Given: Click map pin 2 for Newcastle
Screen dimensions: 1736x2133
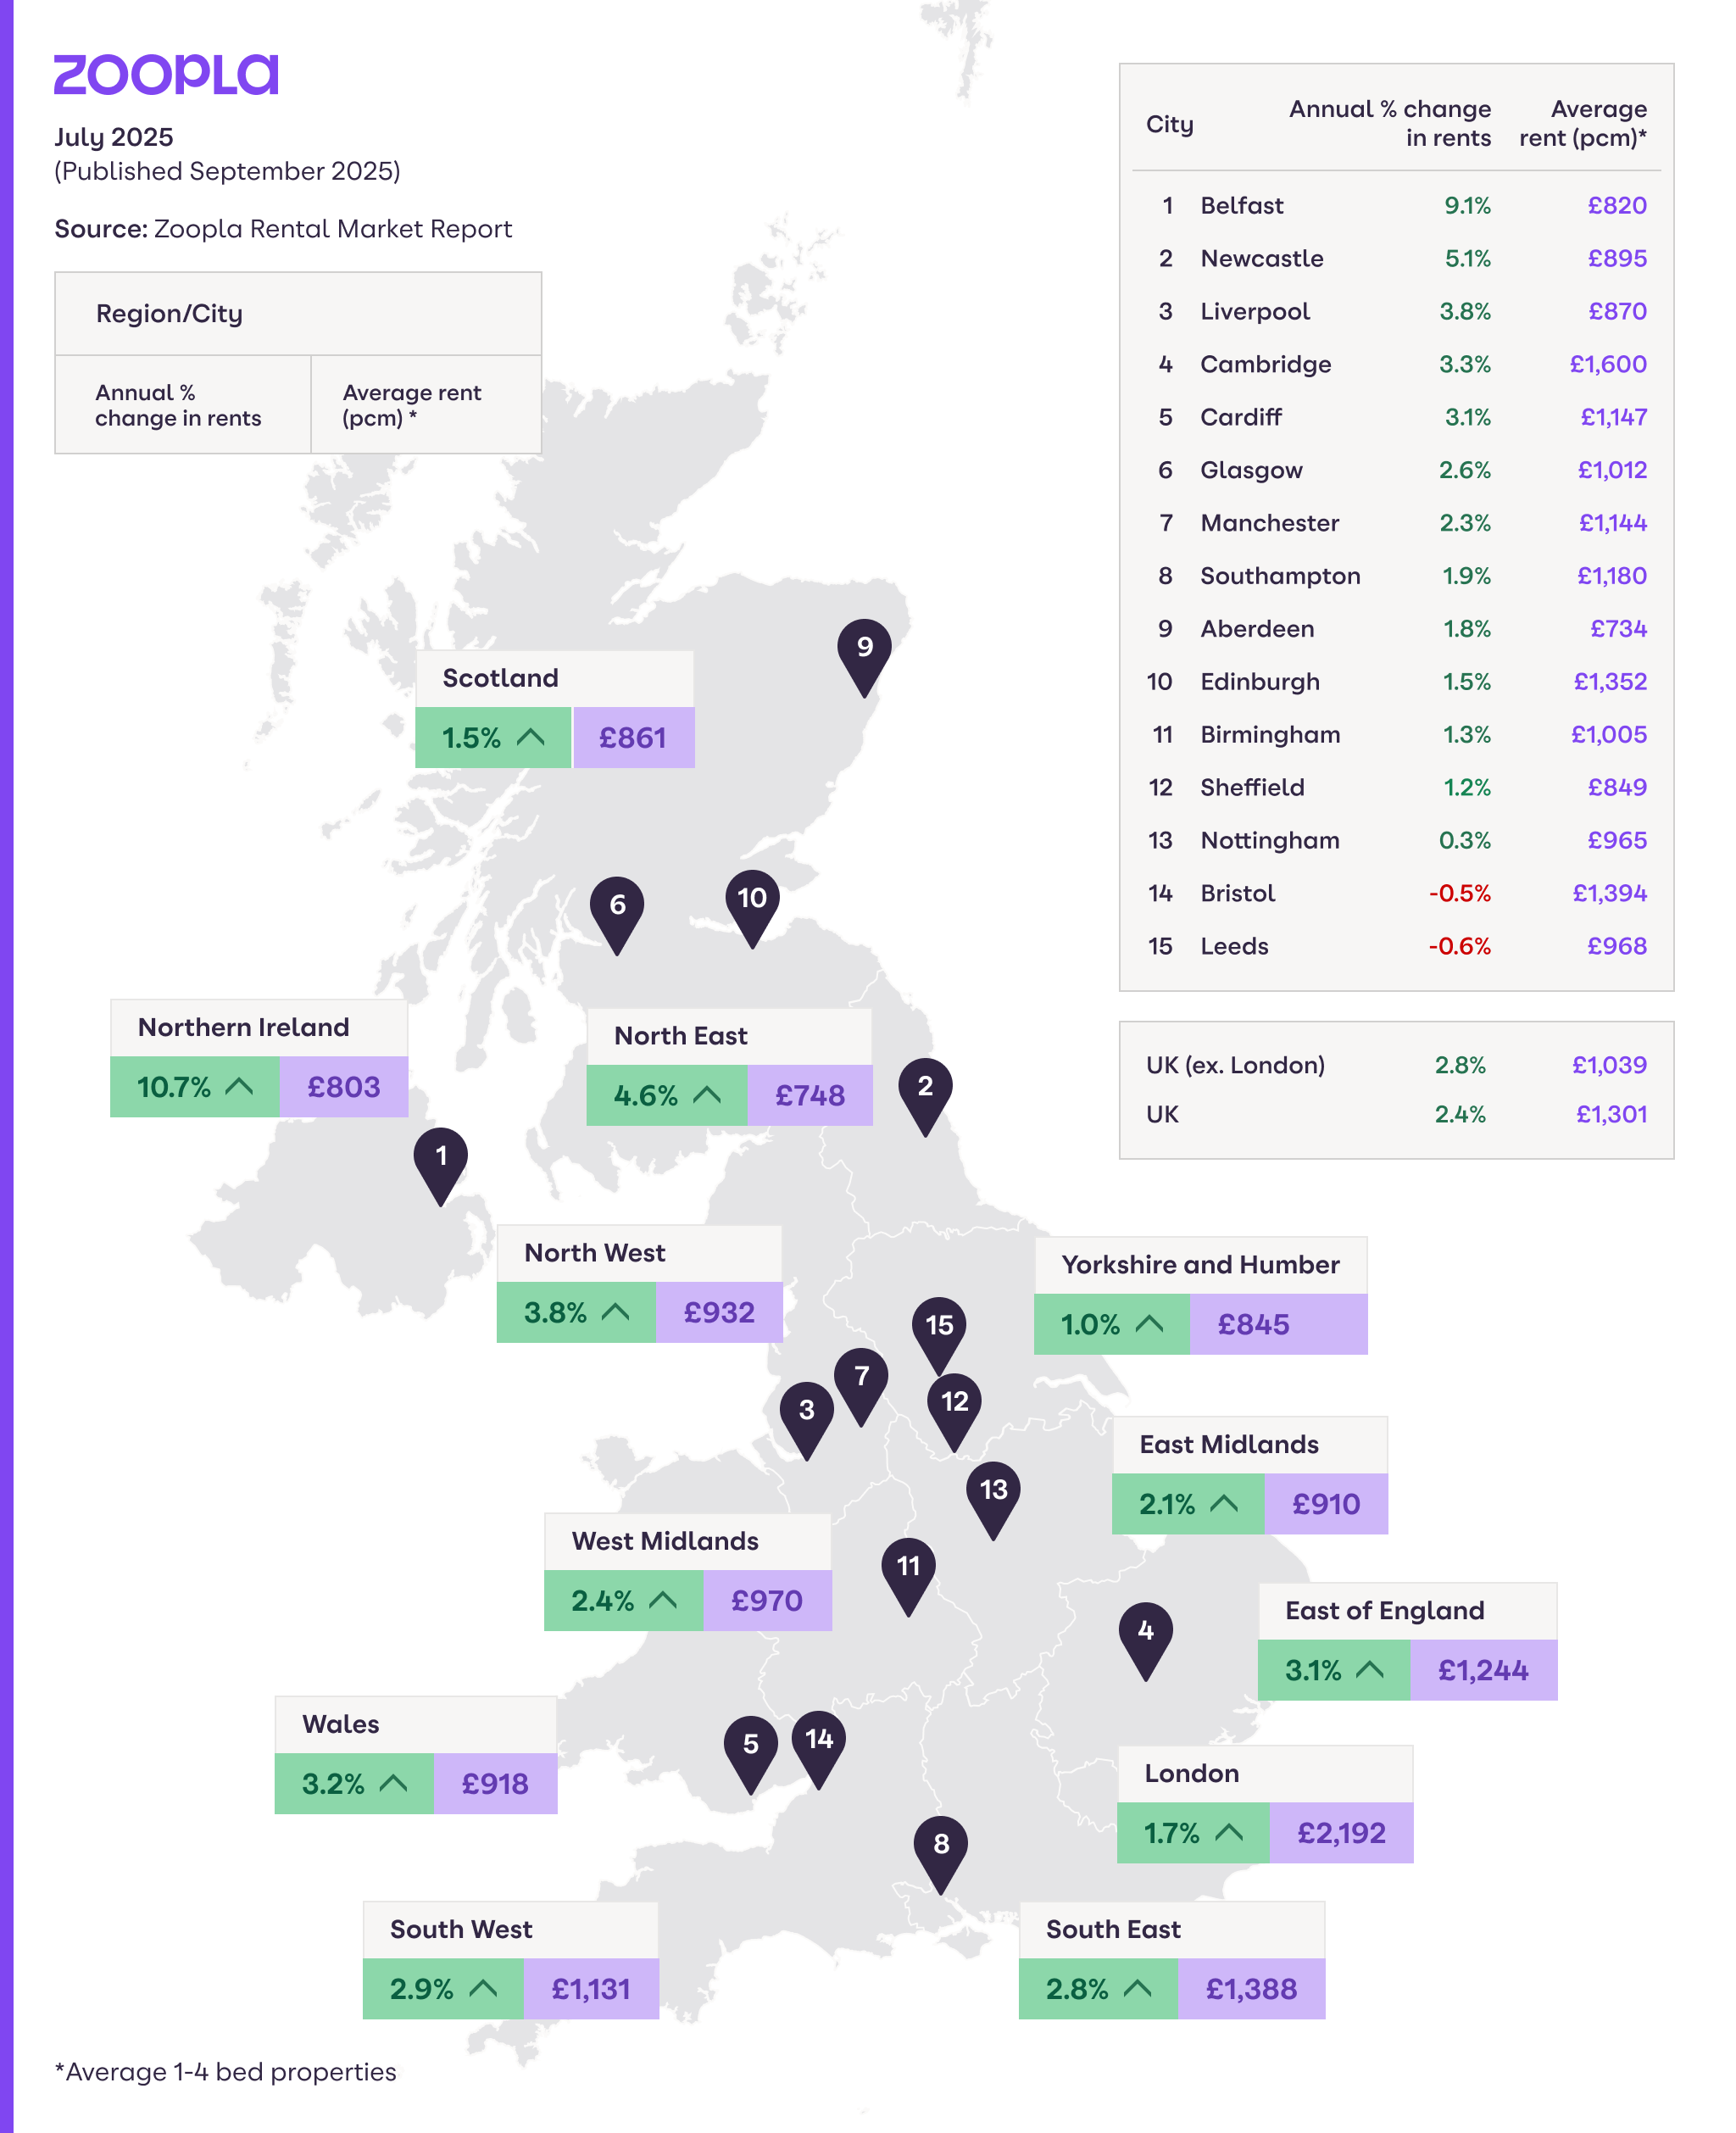Looking at the screenshot, I should [x=925, y=1089].
